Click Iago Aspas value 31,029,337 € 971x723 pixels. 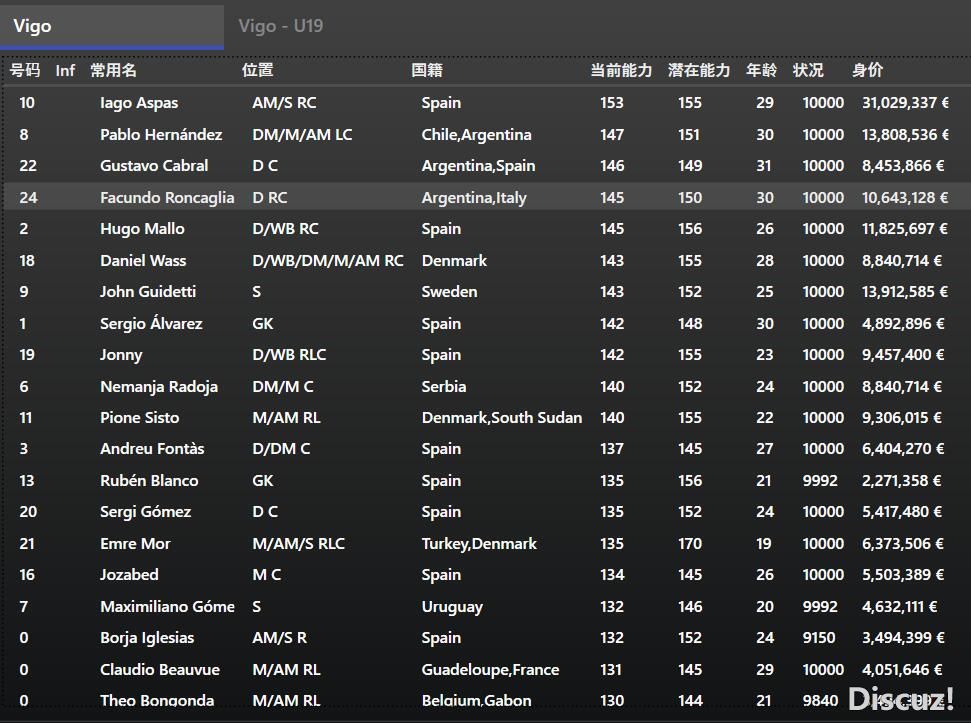click(x=905, y=103)
